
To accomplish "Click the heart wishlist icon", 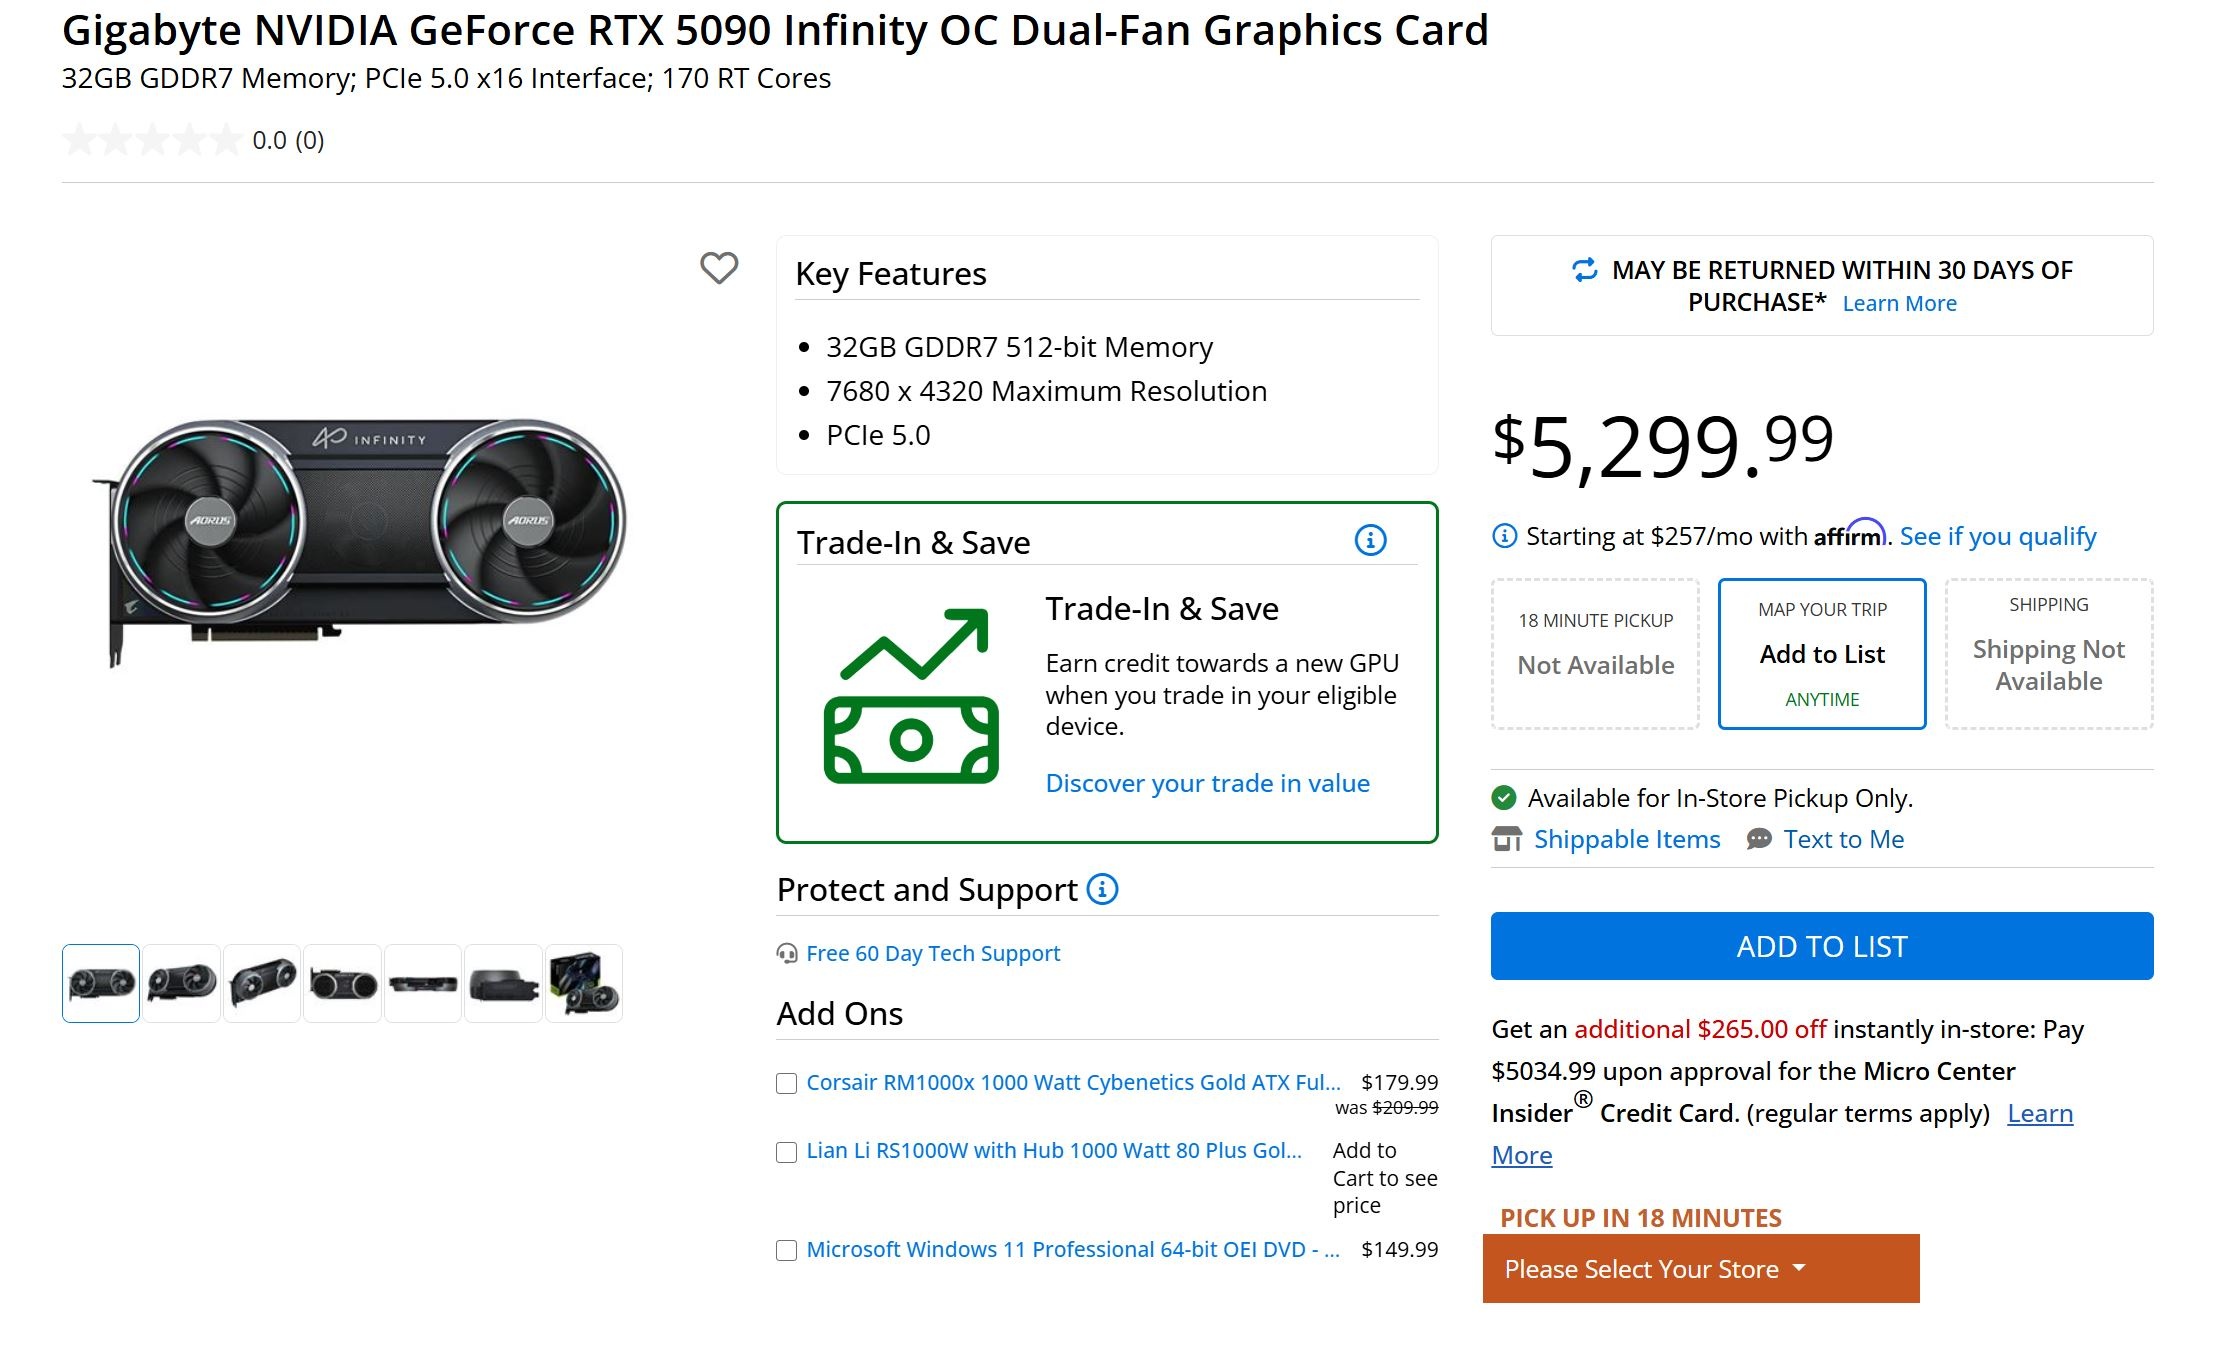I will [x=718, y=267].
